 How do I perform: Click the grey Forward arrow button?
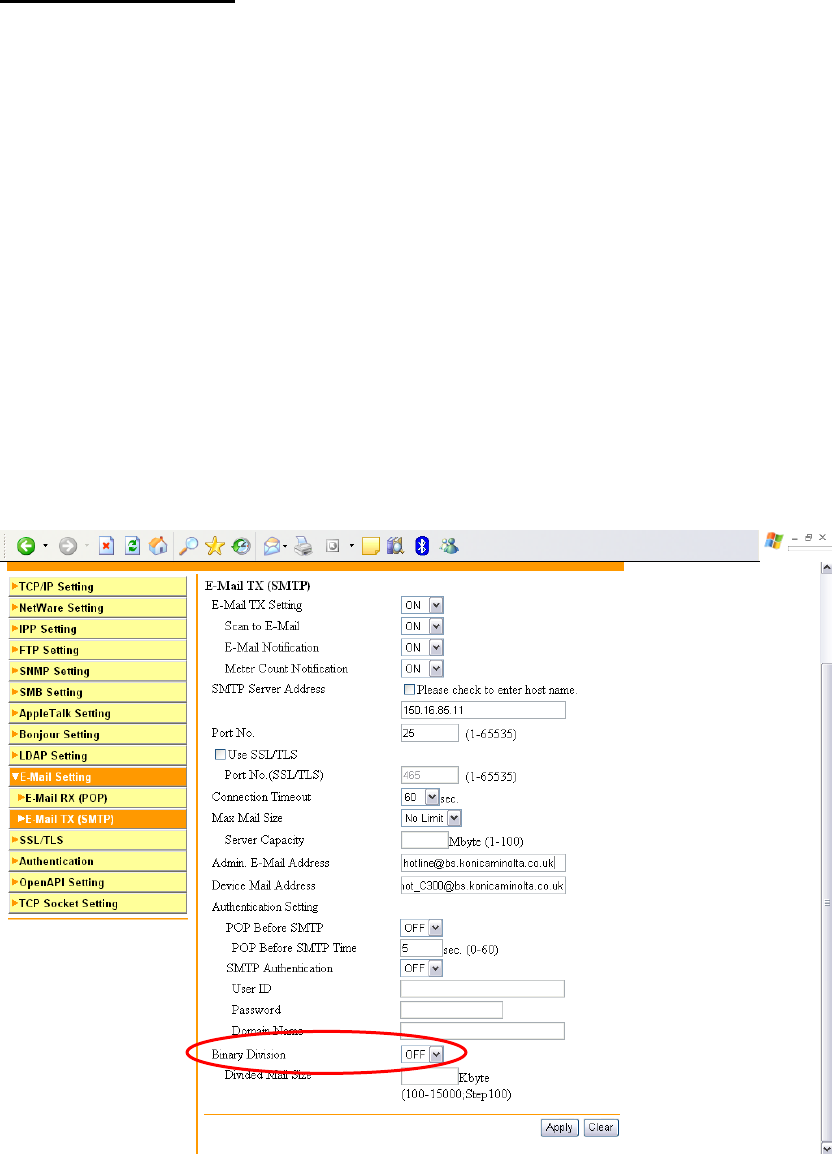tap(68, 545)
